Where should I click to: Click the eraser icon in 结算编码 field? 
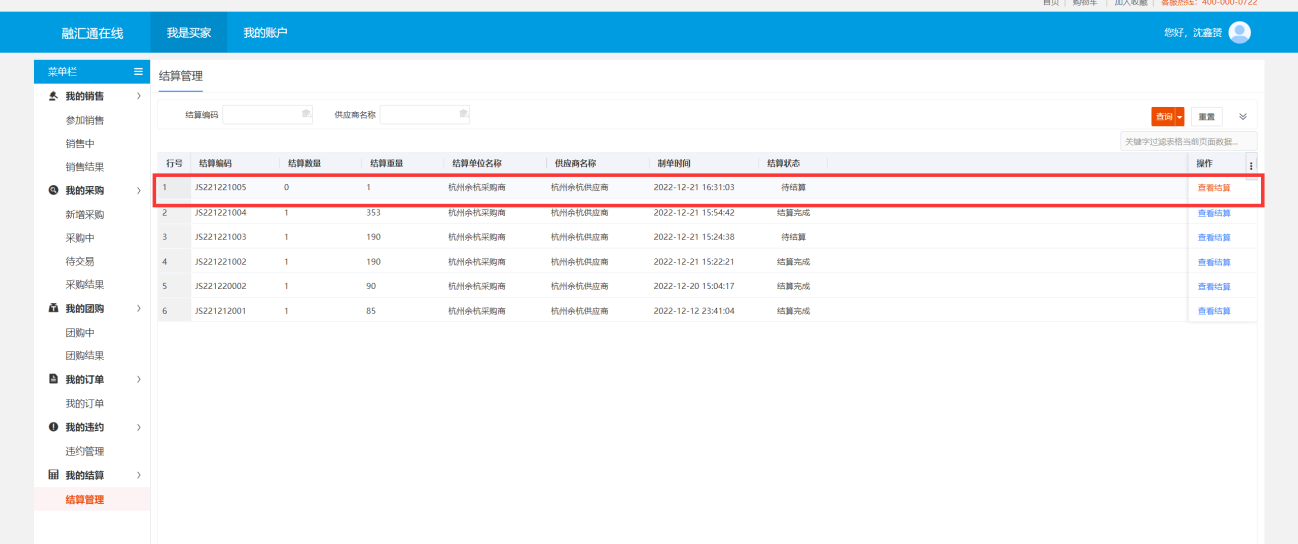coord(306,114)
